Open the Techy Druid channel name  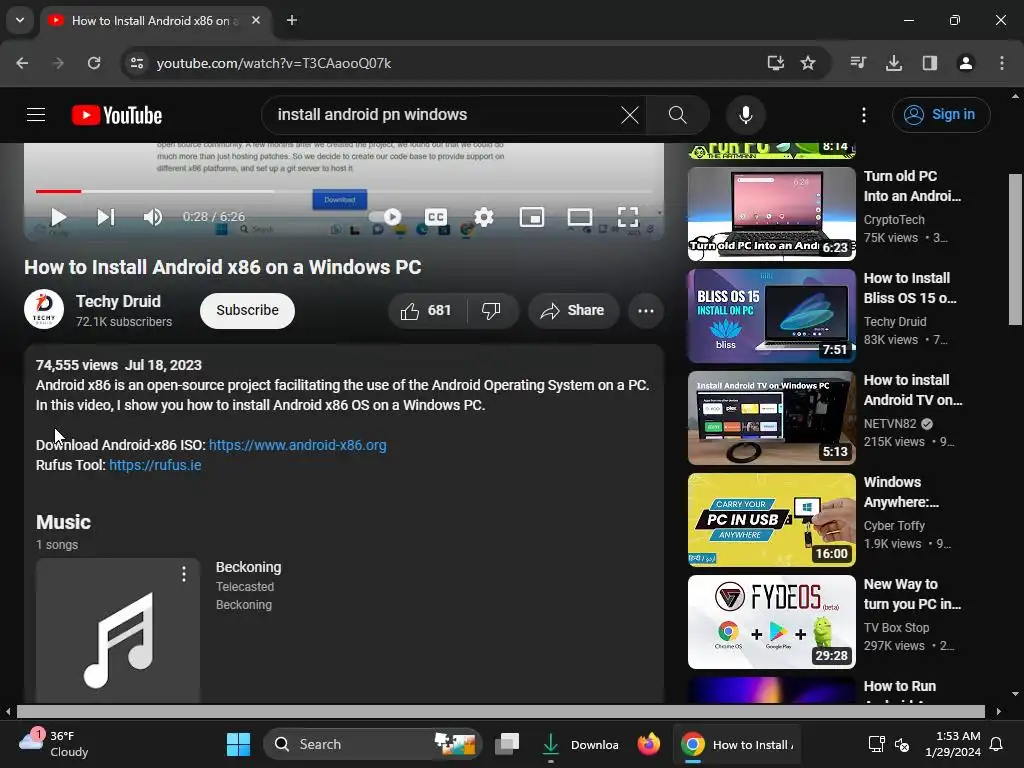[118, 301]
